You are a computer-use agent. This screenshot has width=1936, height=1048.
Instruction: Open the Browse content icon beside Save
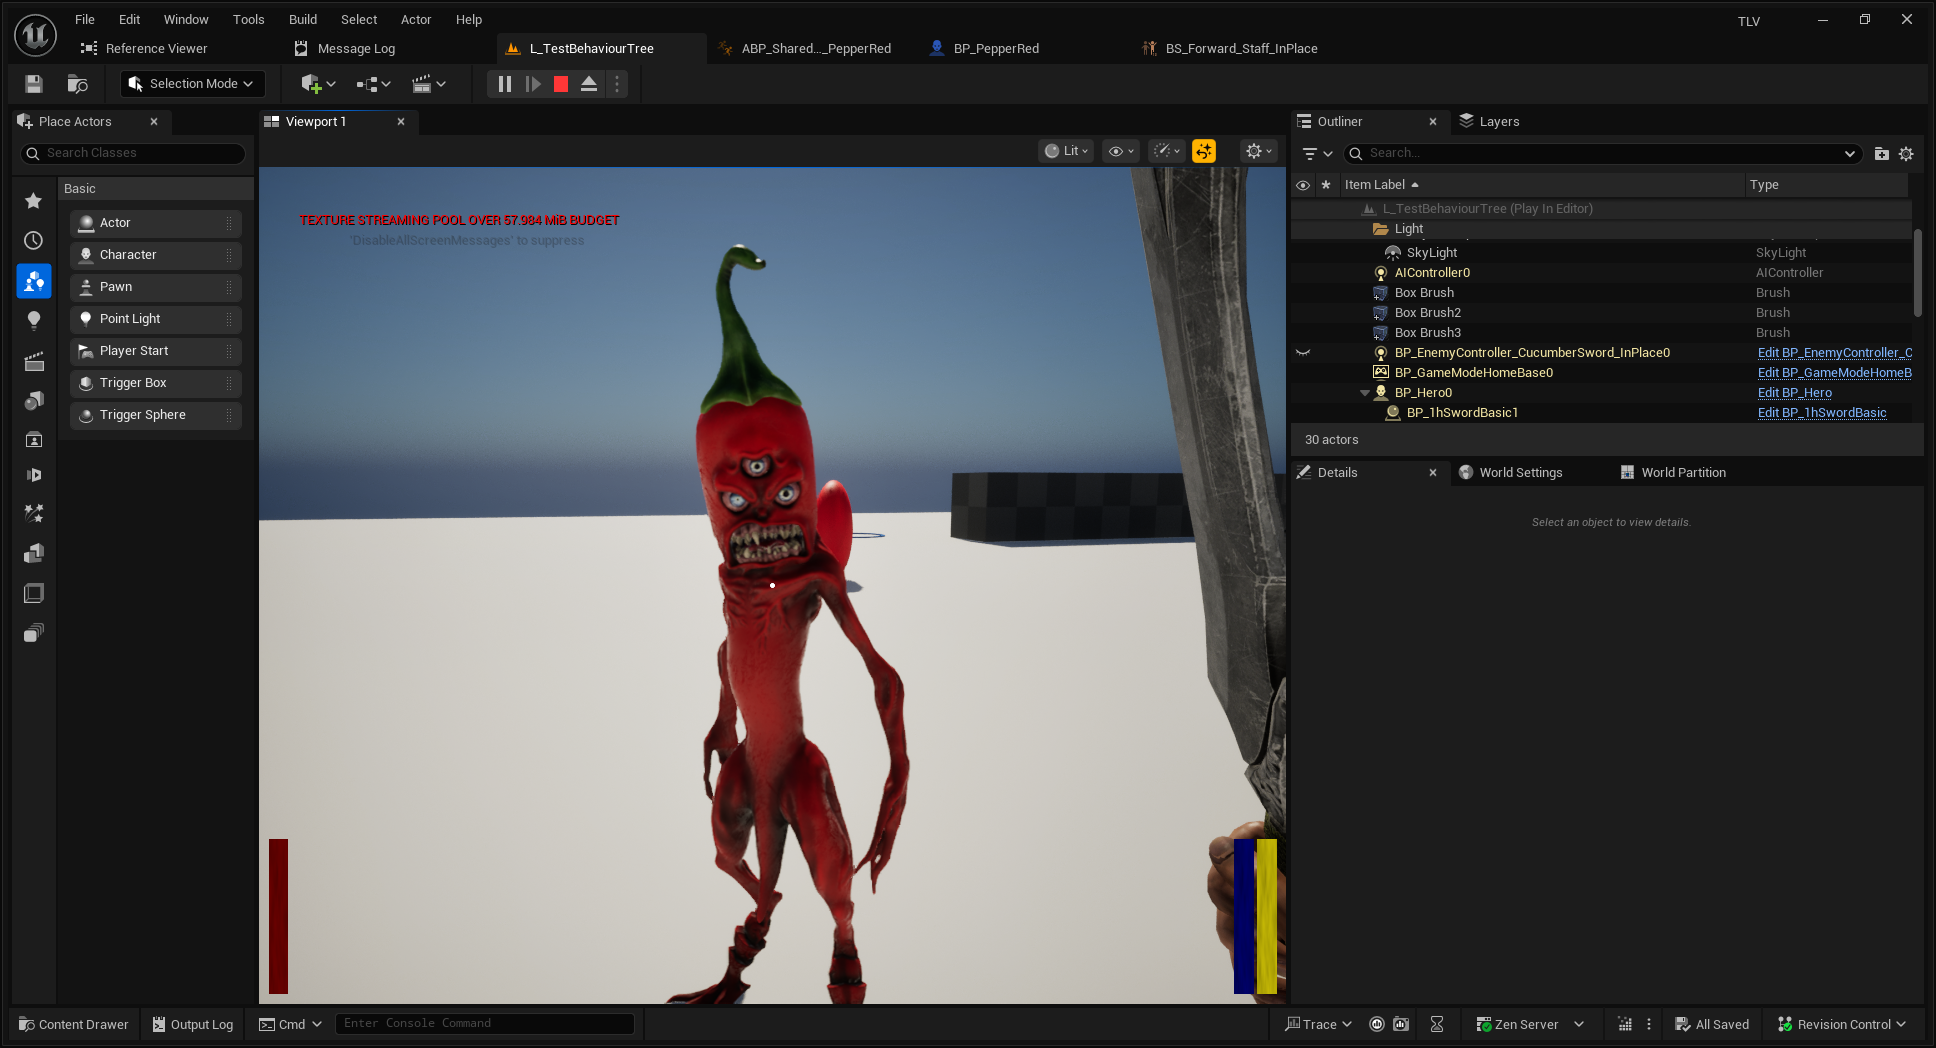[x=77, y=84]
